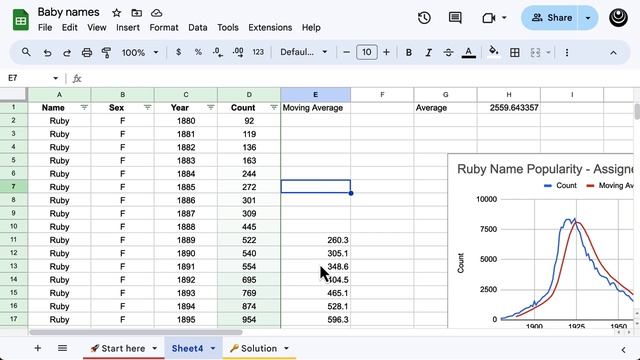Open the Tools menu
The image size is (640, 360).
[x=228, y=27]
